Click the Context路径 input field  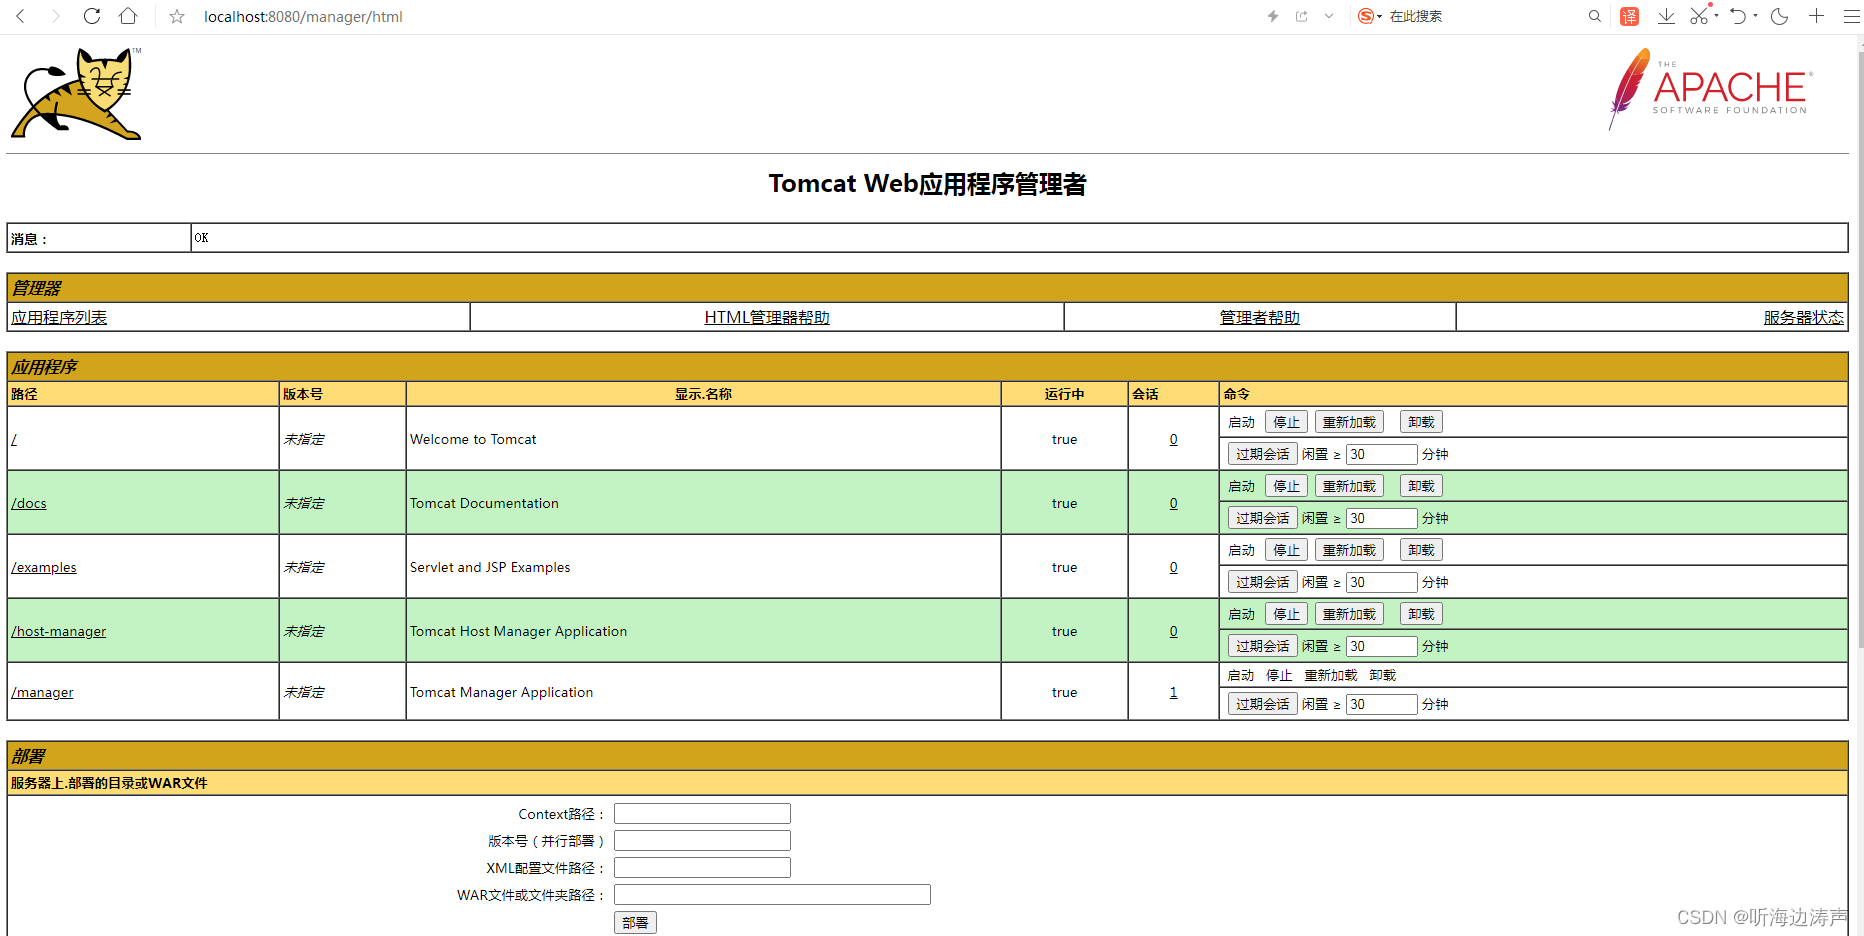click(702, 814)
